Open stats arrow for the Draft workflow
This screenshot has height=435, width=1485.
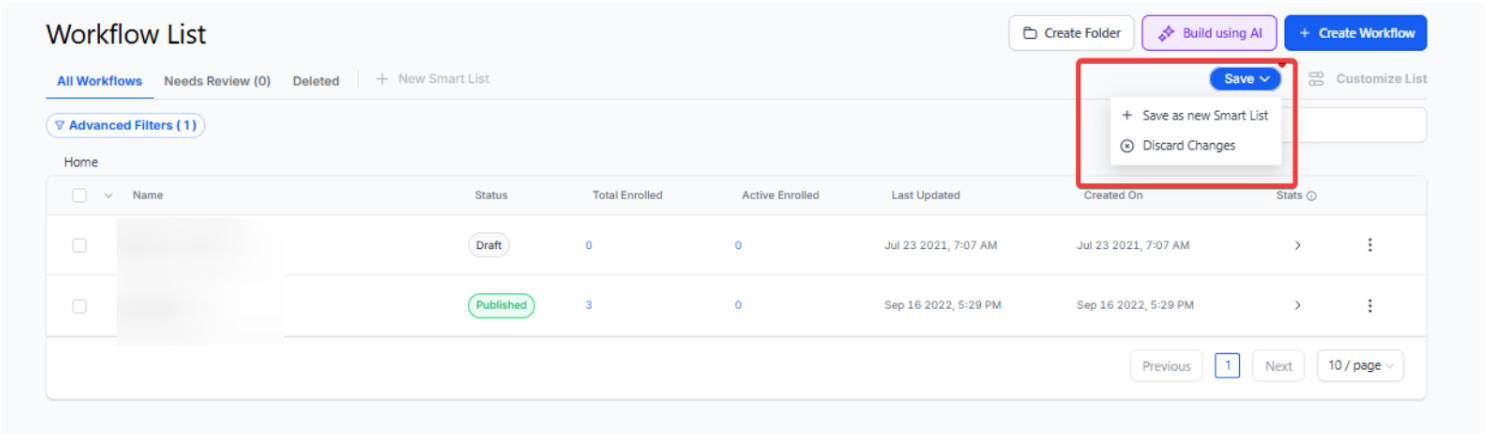coord(1297,245)
